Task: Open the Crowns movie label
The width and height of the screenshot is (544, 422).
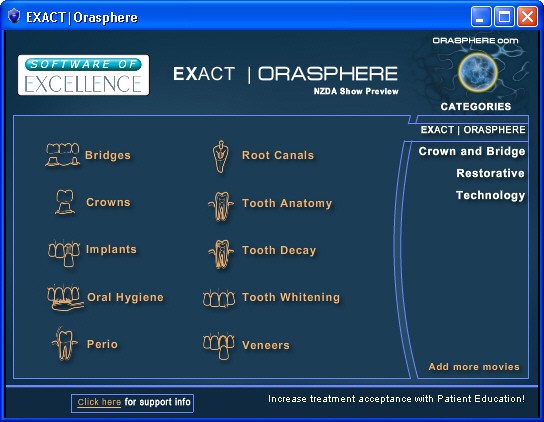Action: tap(108, 202)
